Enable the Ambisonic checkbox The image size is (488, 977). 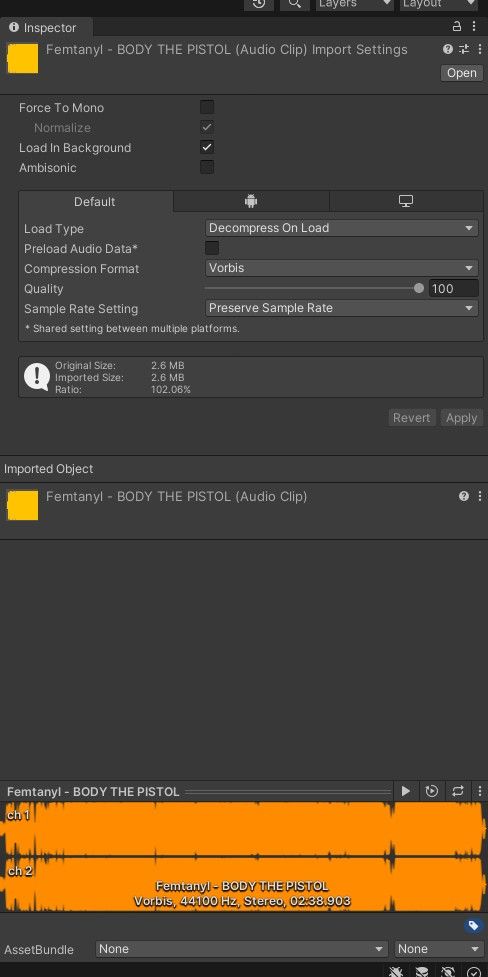pyautogui.click(x=207, y=167)
